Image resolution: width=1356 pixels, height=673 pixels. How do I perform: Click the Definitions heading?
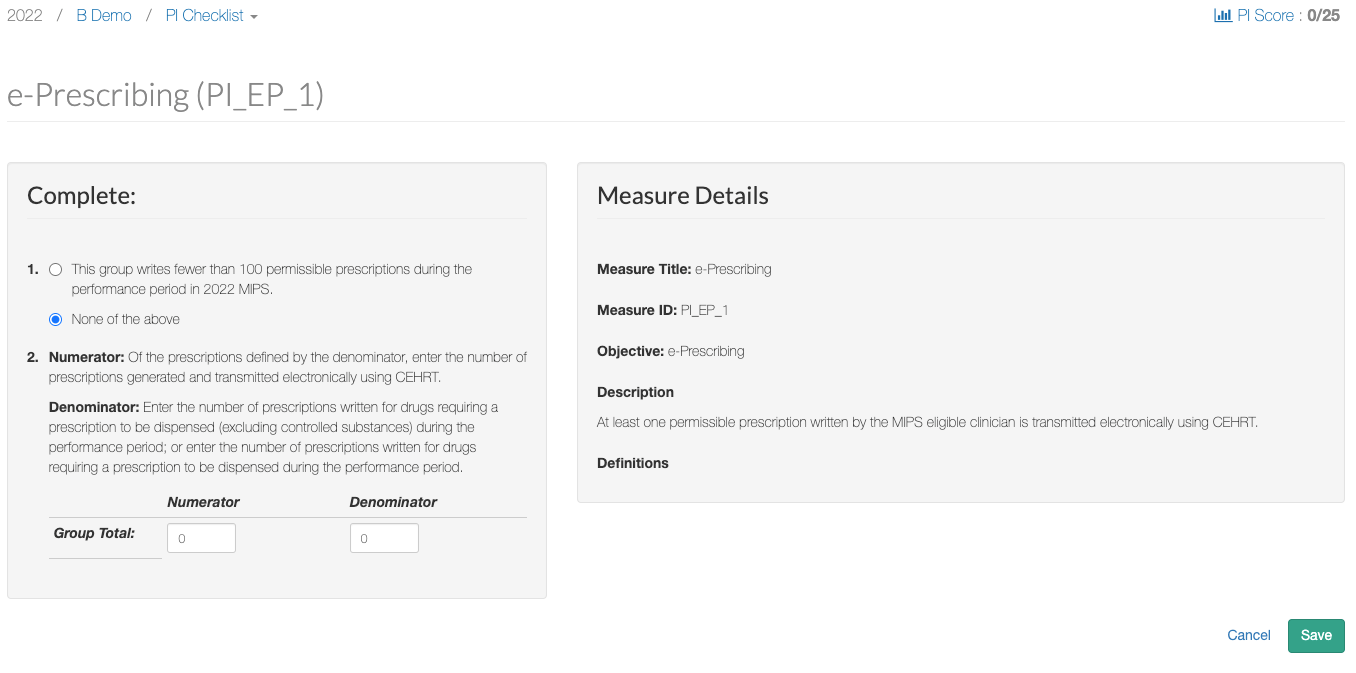click(x=633, y=463)
